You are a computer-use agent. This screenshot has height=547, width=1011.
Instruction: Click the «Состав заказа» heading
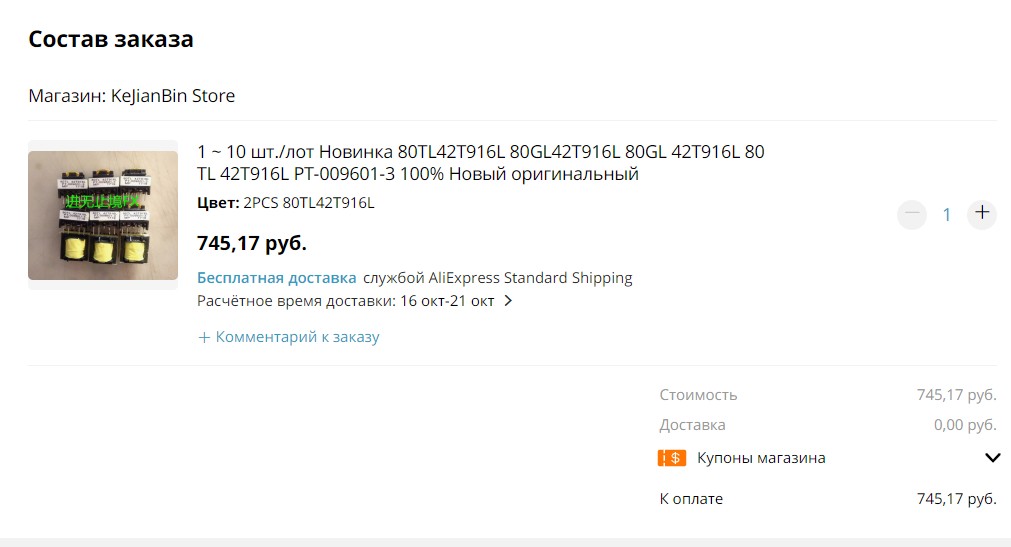coord(111,39)
